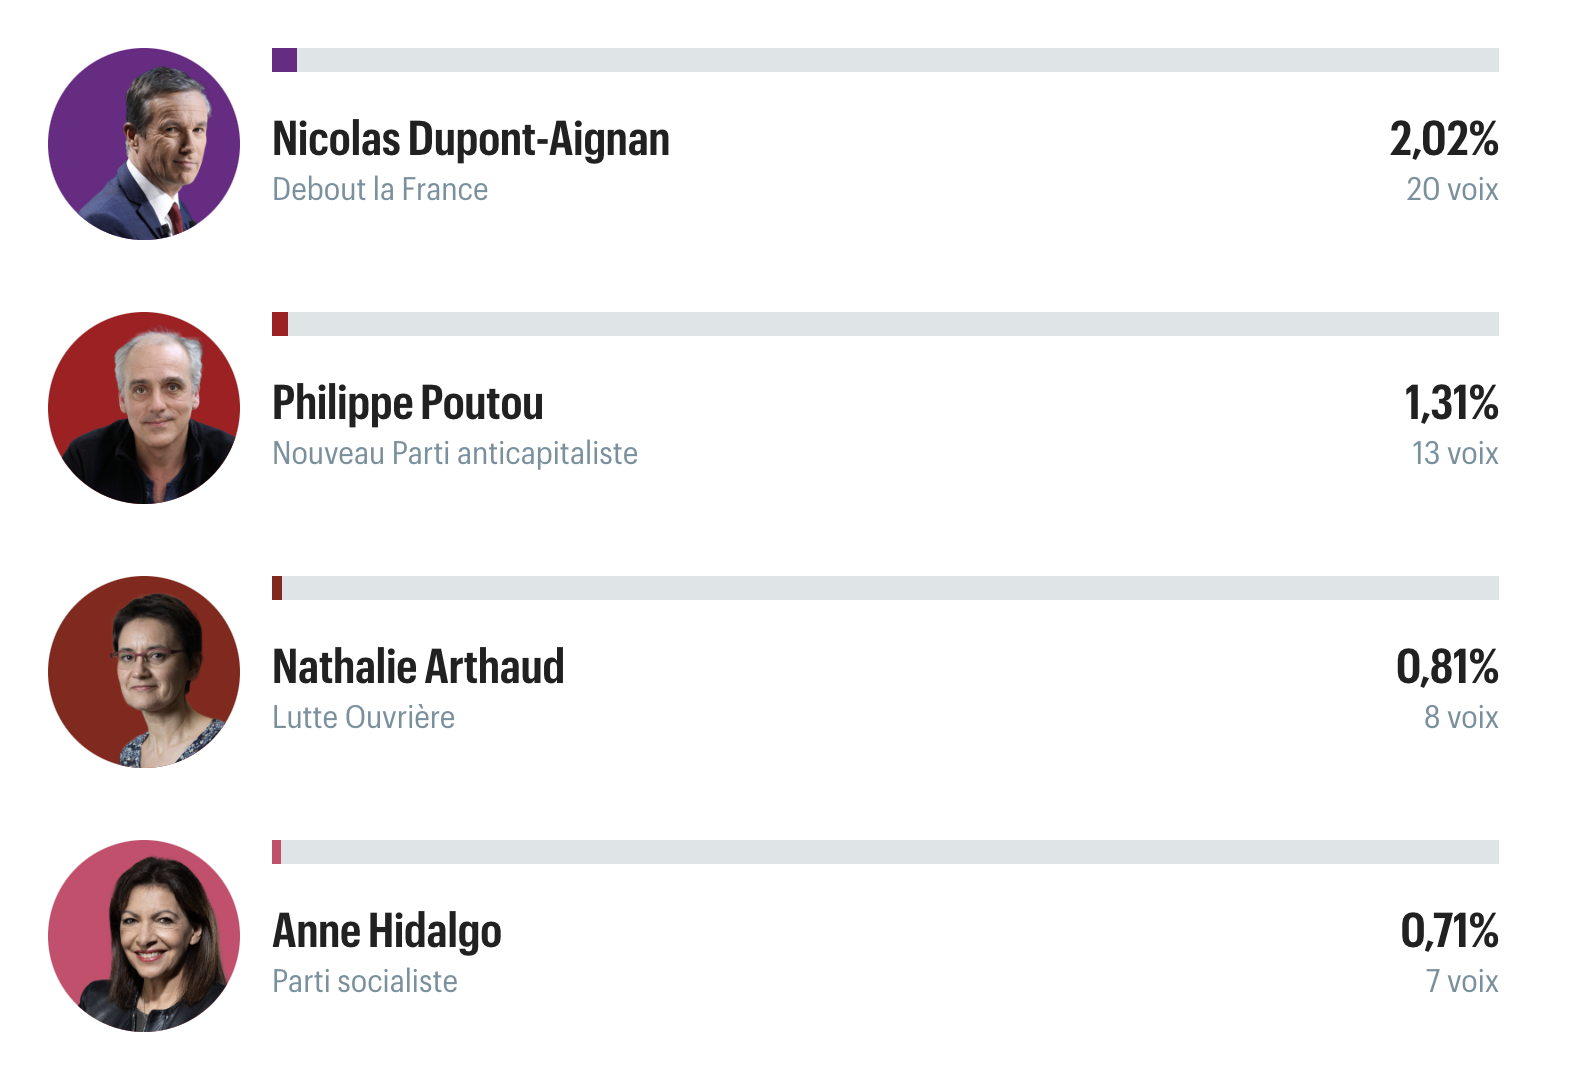Select the Nathalie Arthaud candidate name
The image size is (1586, 1092).
(x=418, y=667)
